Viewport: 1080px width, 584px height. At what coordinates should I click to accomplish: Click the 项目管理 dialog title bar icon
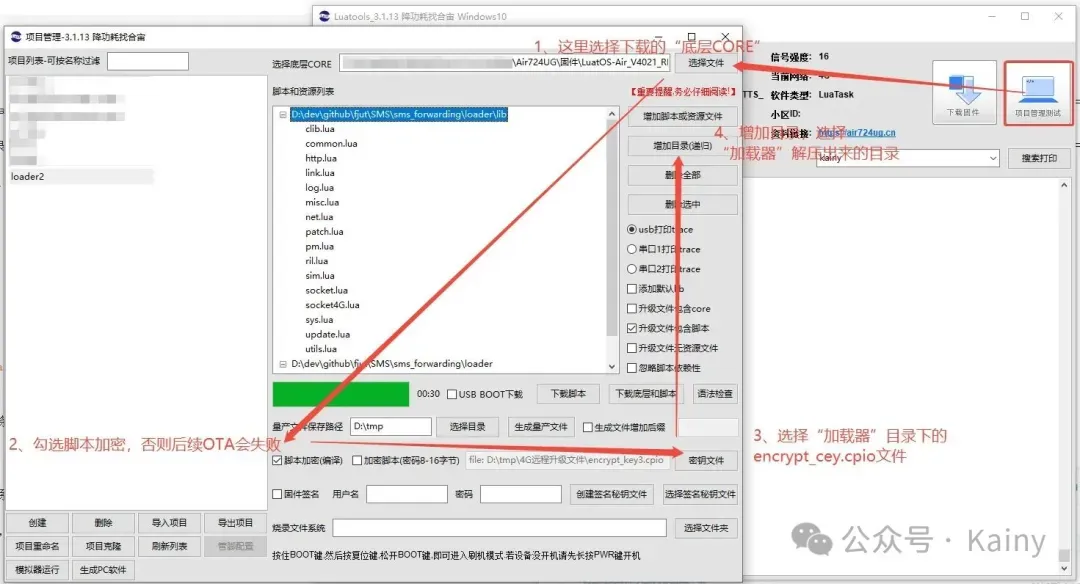pyautogui.click(x=16, y=36)
